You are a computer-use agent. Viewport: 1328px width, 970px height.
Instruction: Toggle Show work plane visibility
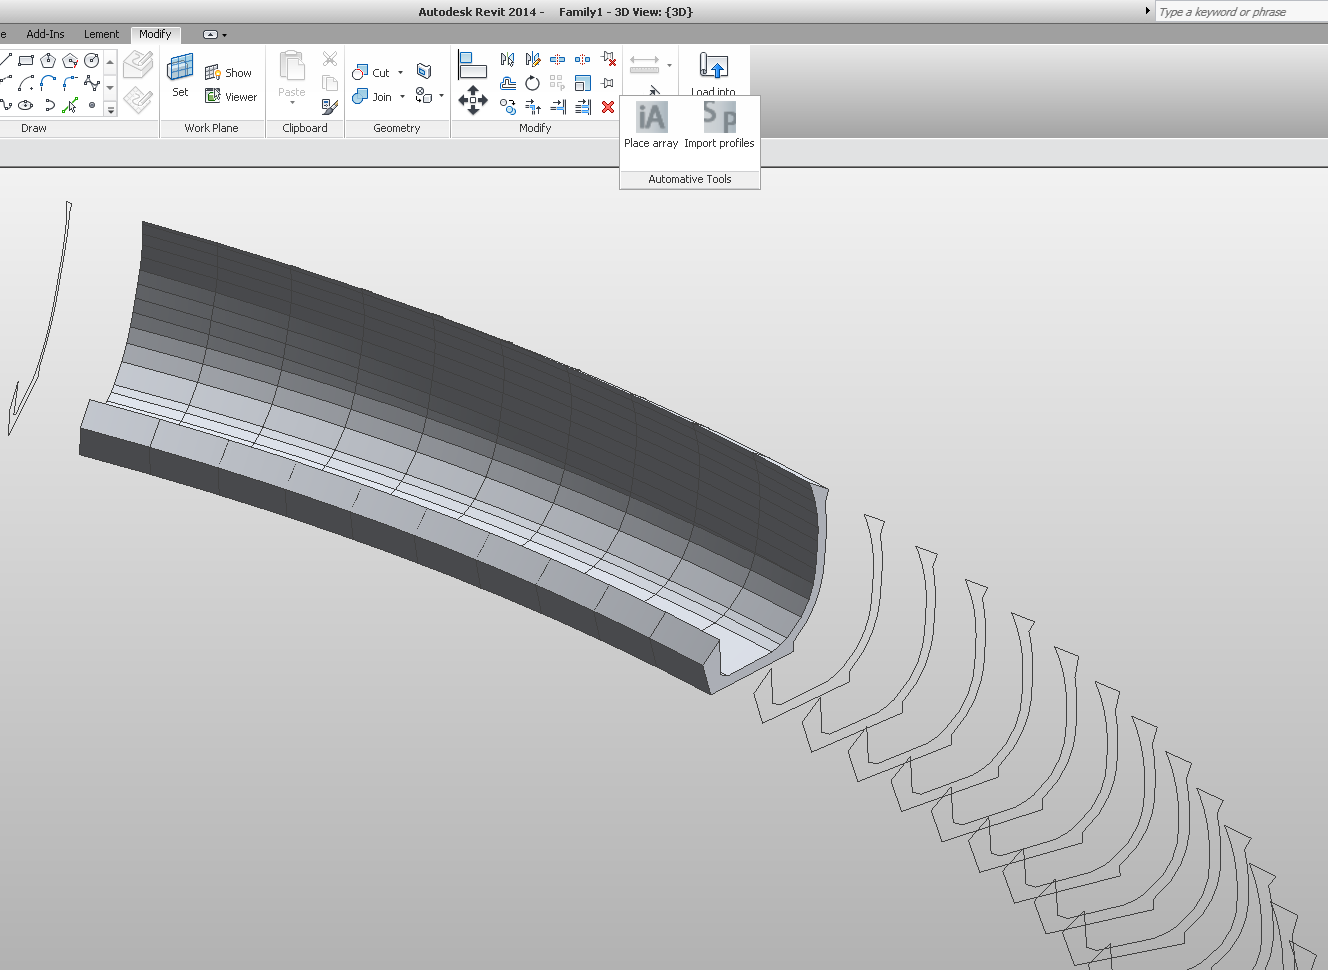pyautogui.click(x=231, y=72)
